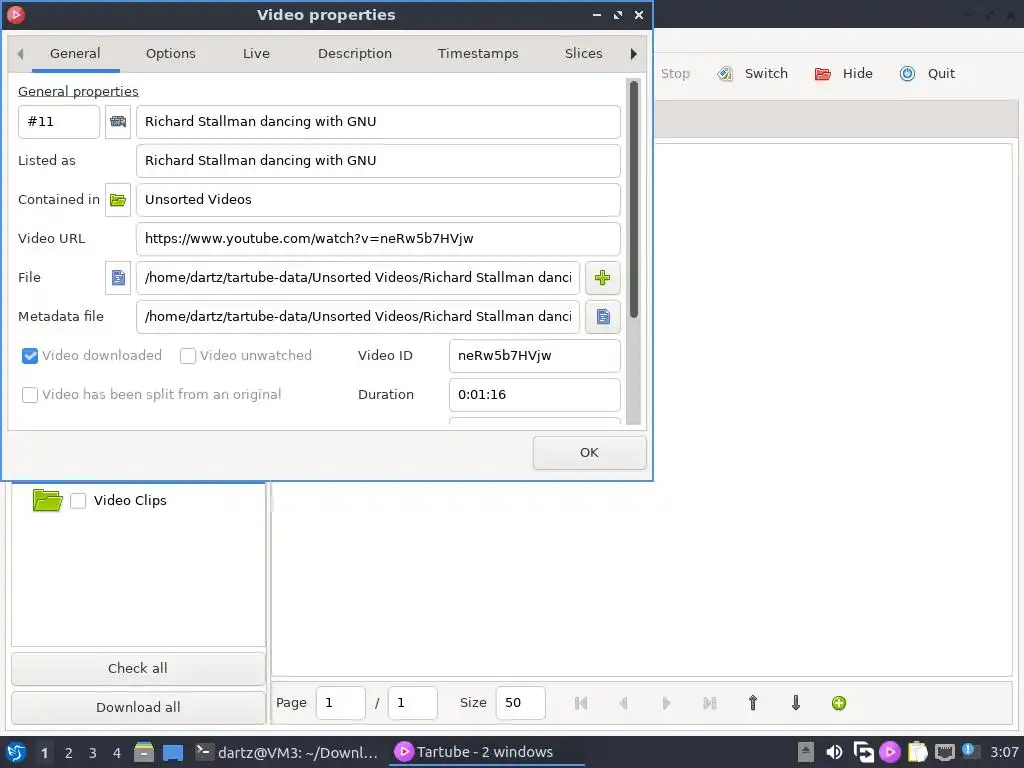
Task: Click the Check all button
Action: coord(138,669)
